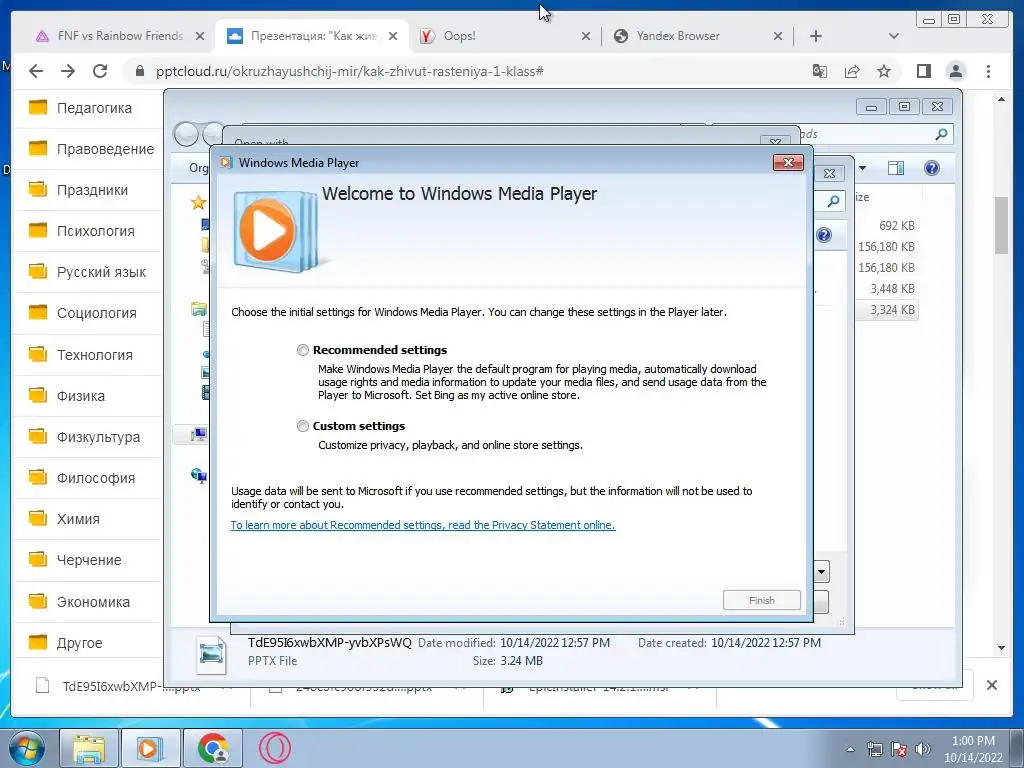The width and height of the screenshot is (1024, 768).
Task: Open the Экономика category
Action: [93, 601]
